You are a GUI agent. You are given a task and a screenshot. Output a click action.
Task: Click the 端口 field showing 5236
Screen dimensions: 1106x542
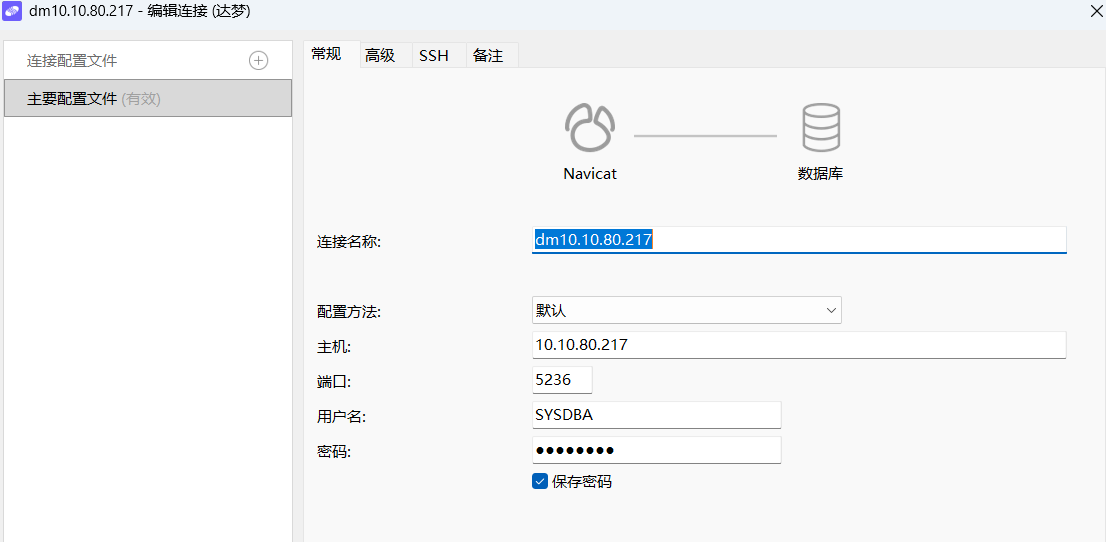click(x=562, y=380)
